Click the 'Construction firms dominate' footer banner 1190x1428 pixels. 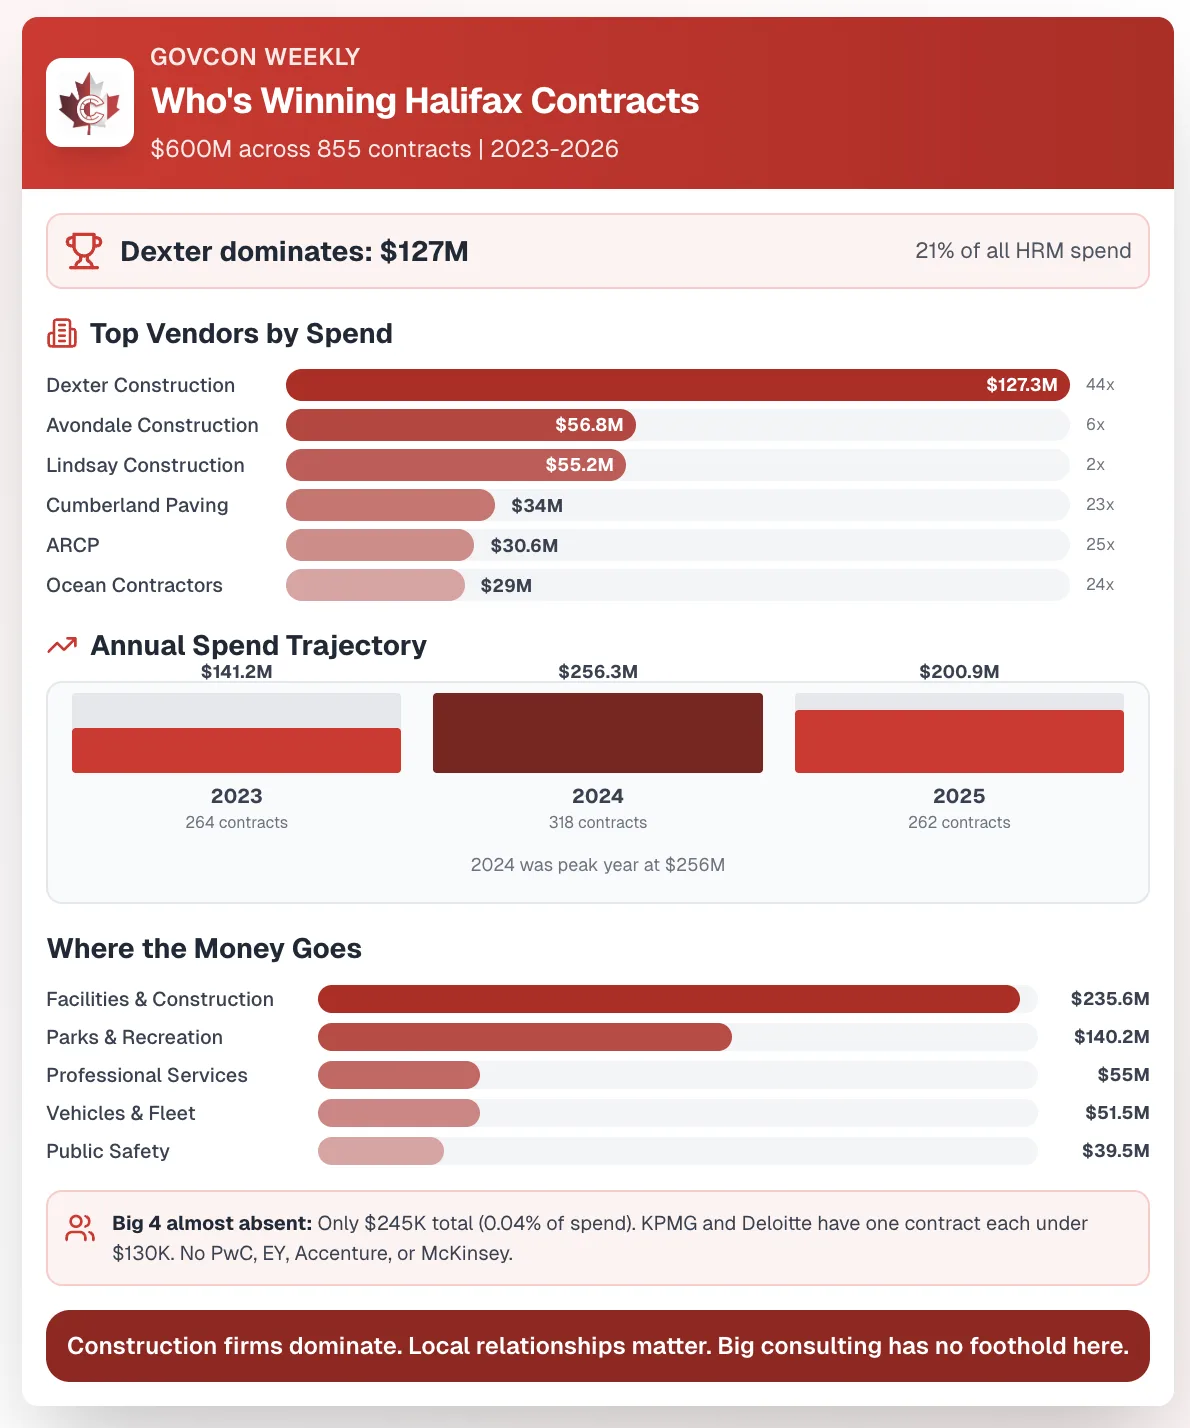coord(598,1346)
